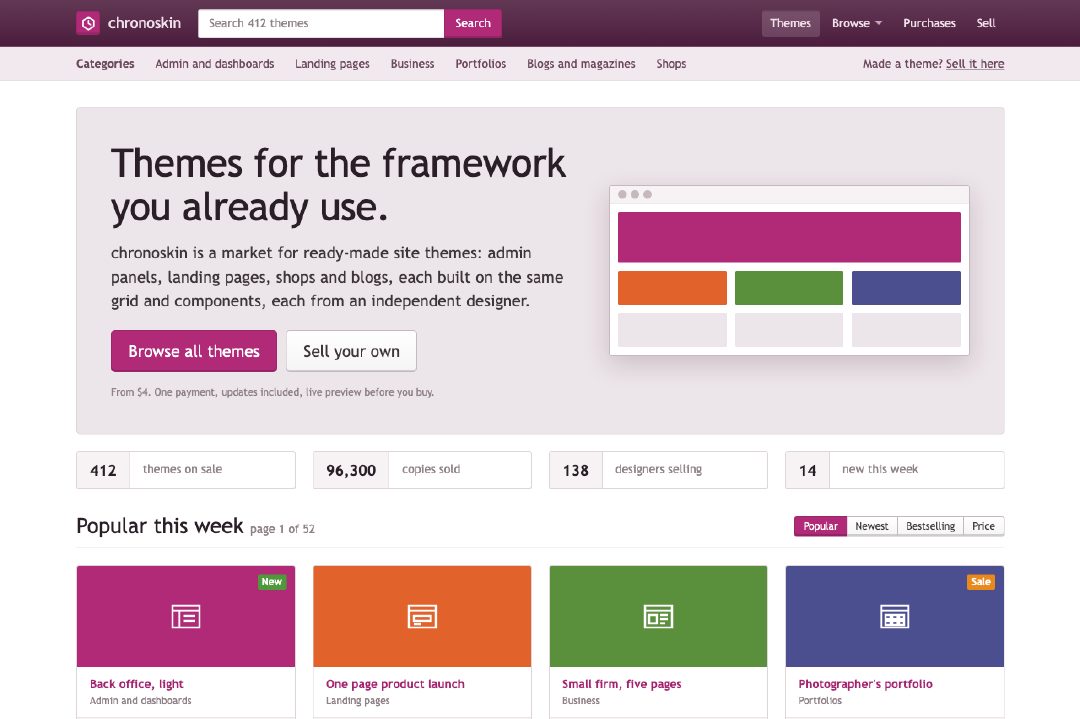
Task: Click the Sale badge on Photographer's portfolio card
Action: point(981,582)
